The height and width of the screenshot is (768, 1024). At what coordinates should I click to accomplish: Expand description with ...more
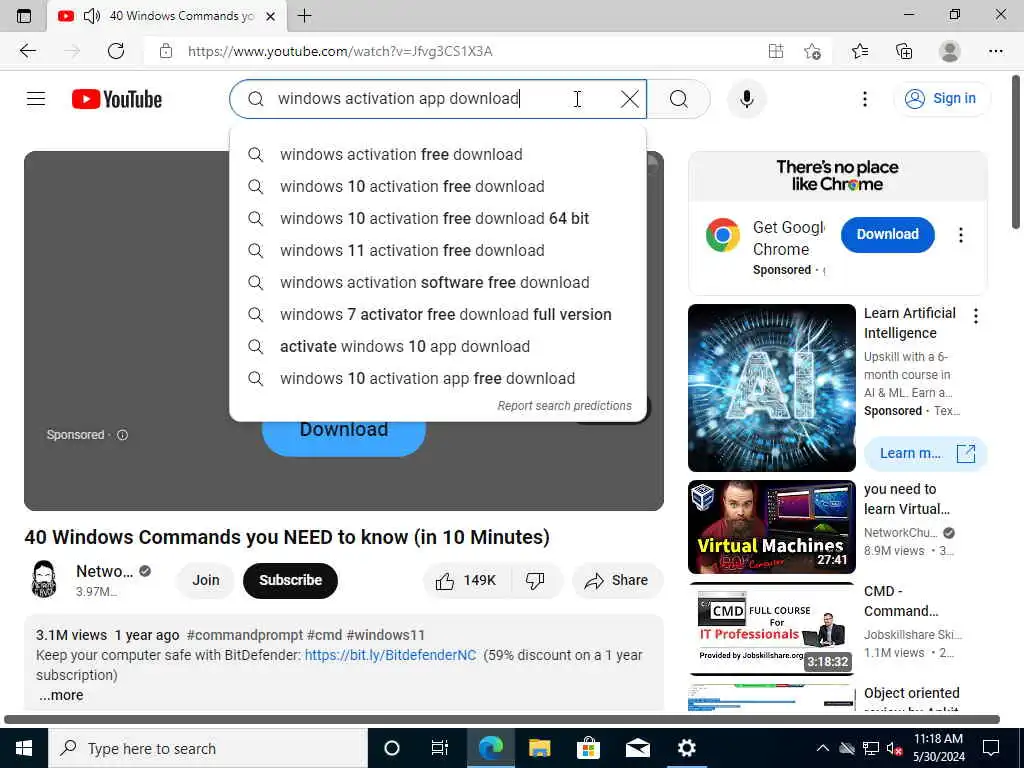[60, 696]
